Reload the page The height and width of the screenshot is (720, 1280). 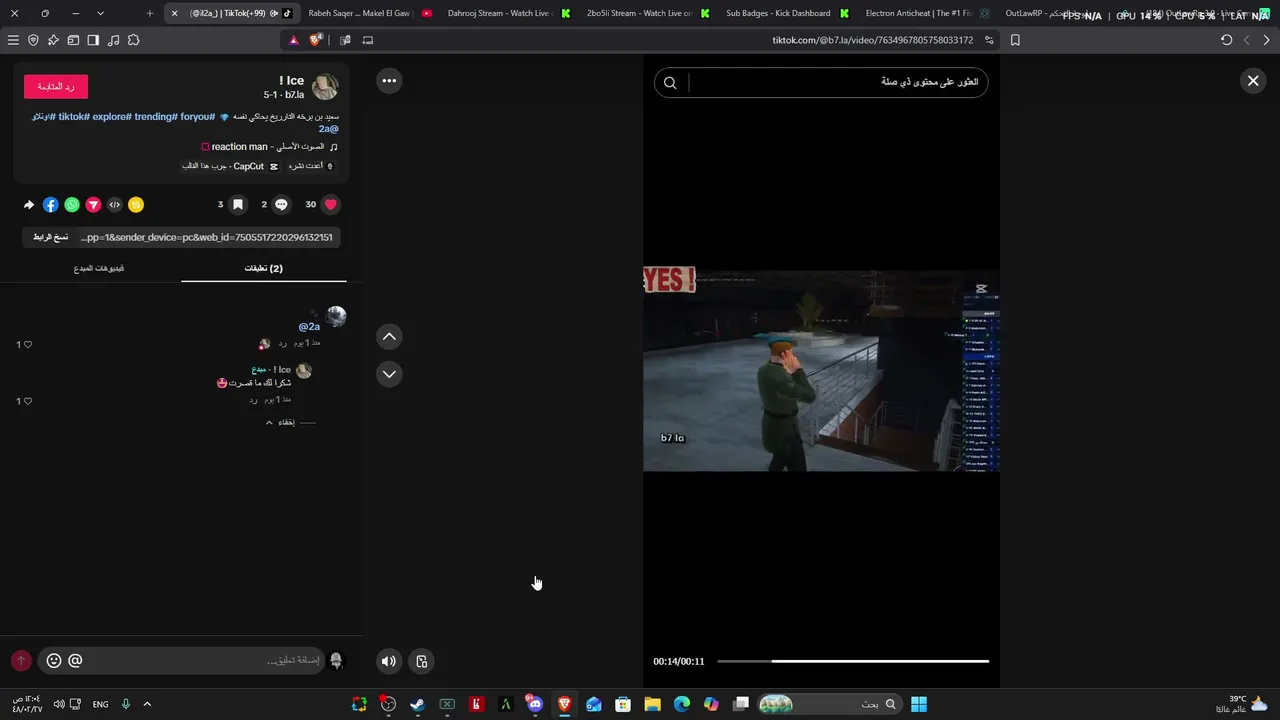(1227, 40)
